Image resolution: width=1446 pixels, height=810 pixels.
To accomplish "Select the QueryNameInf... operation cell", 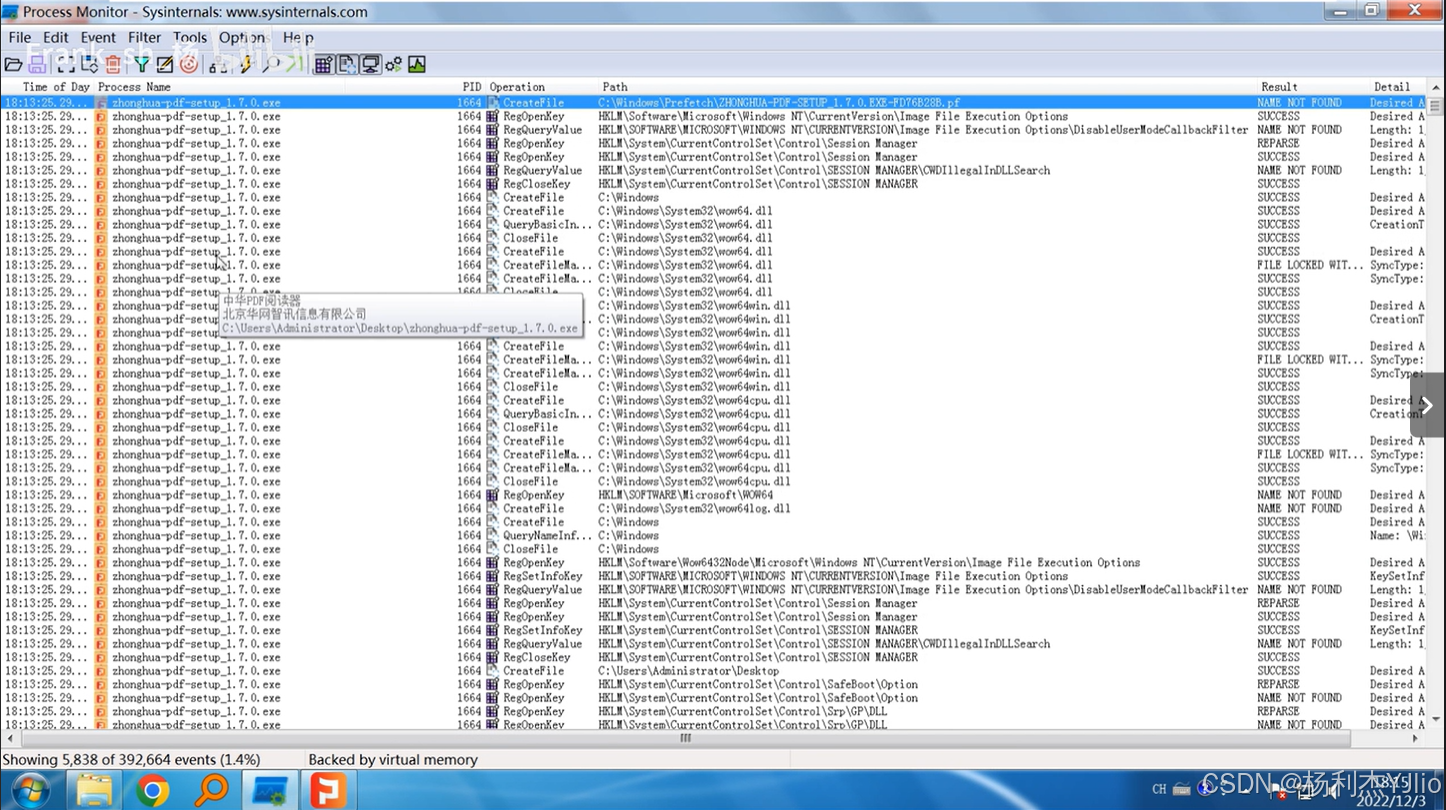I will click(547, 535).
